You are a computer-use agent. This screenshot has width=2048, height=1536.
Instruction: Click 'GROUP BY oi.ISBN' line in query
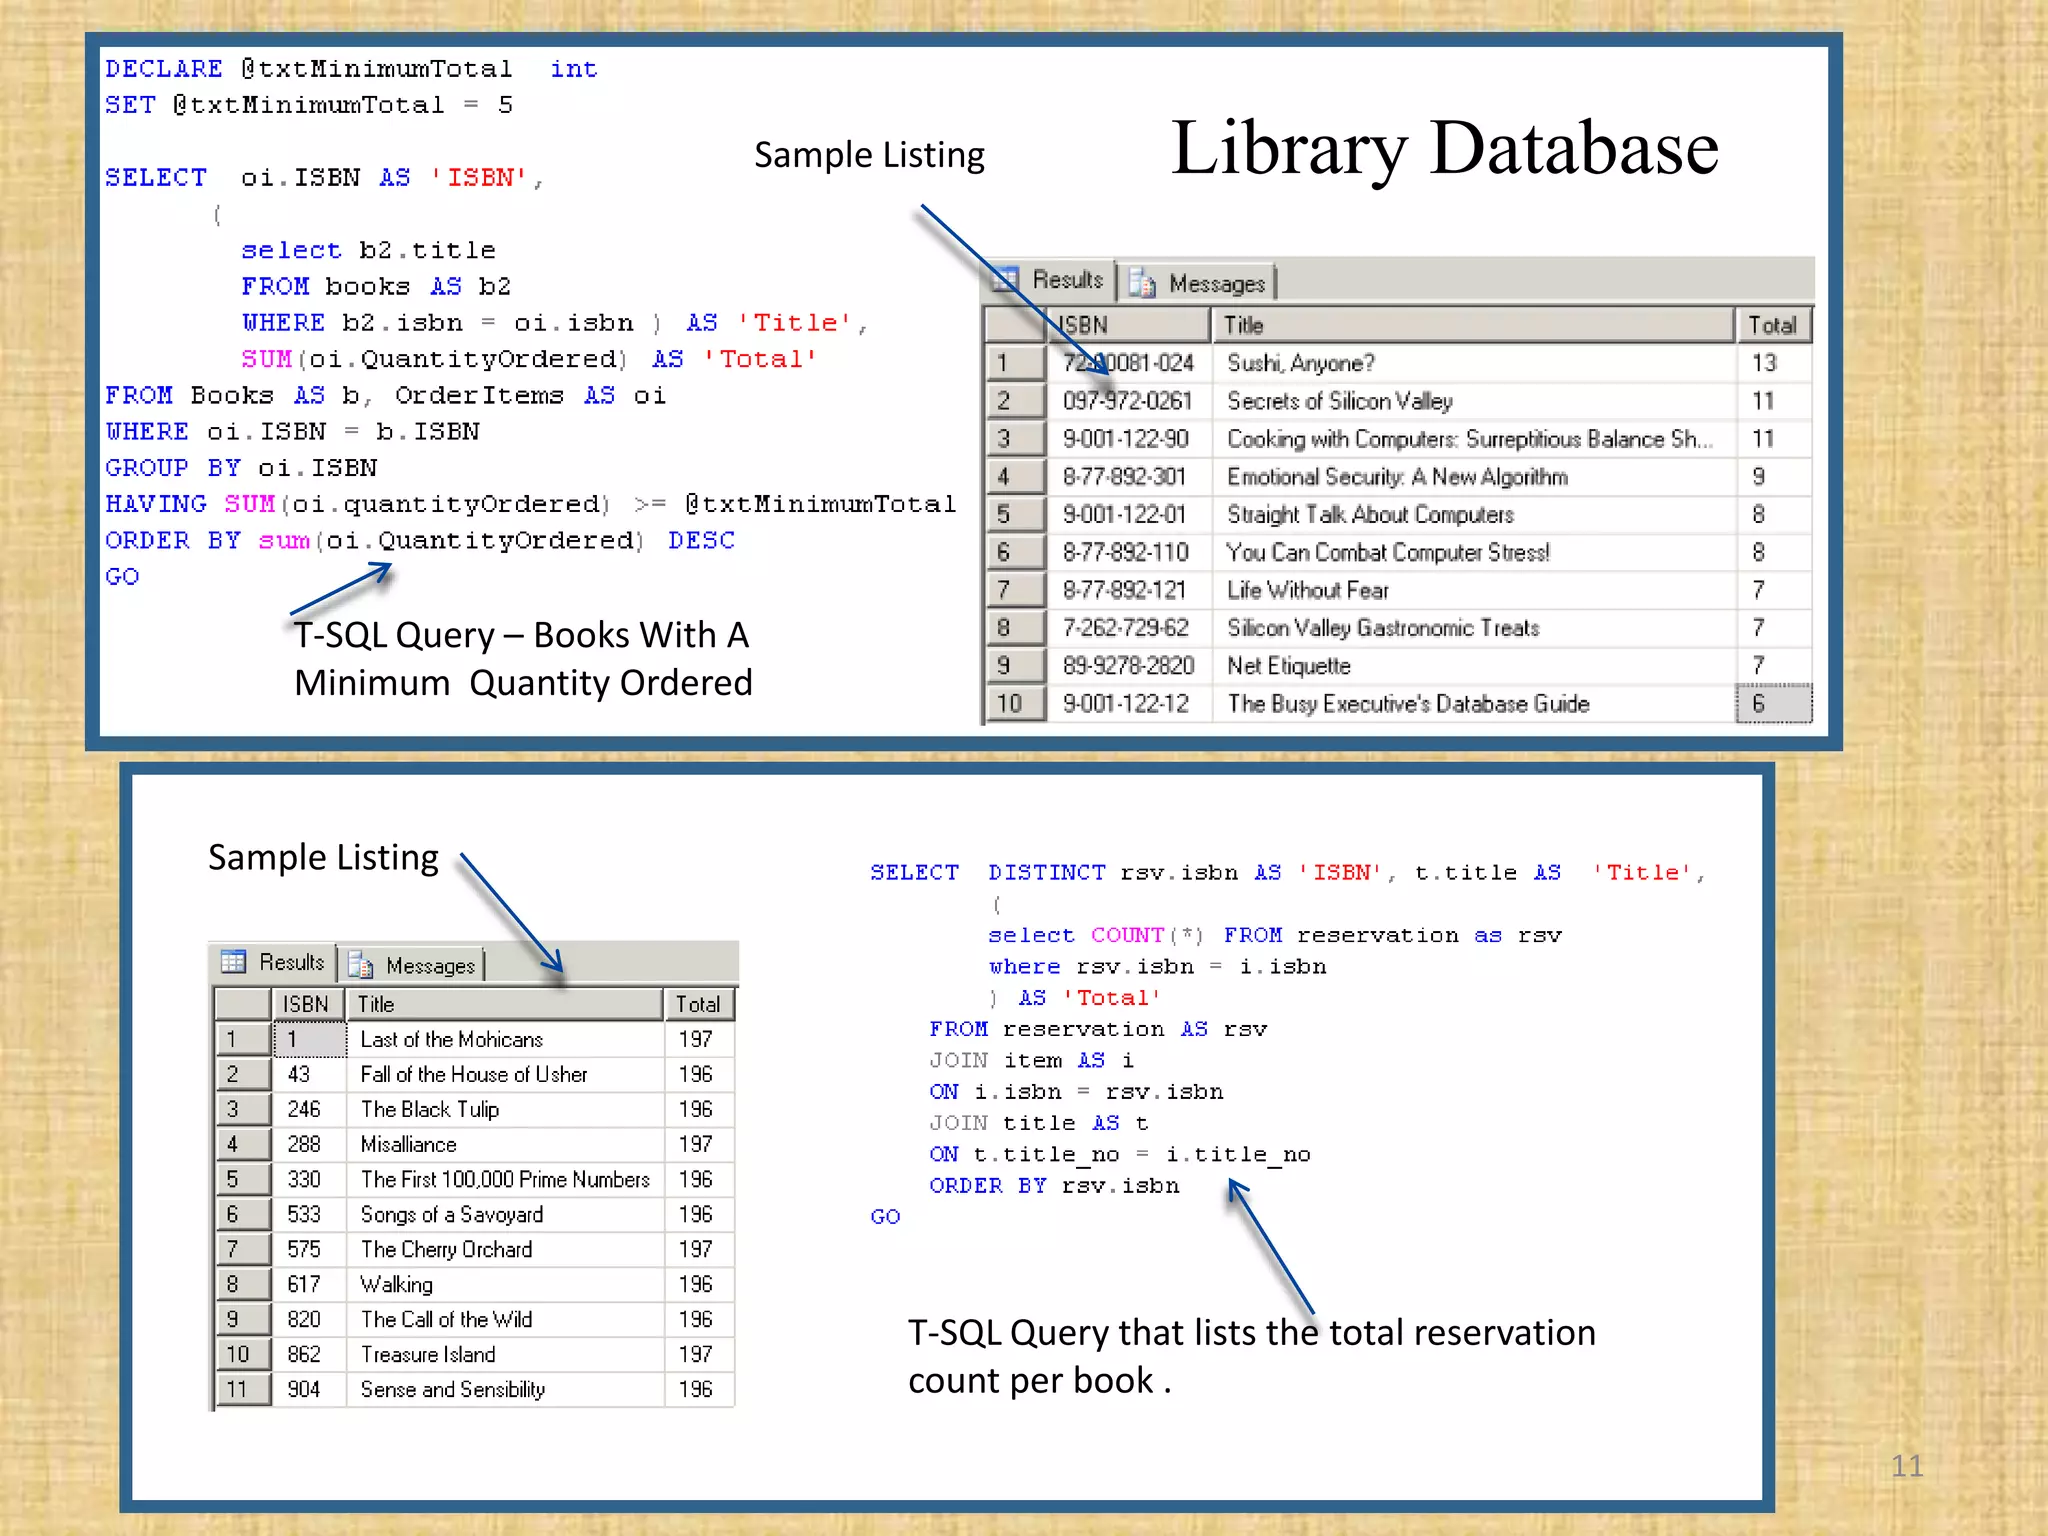pos(241,468)
